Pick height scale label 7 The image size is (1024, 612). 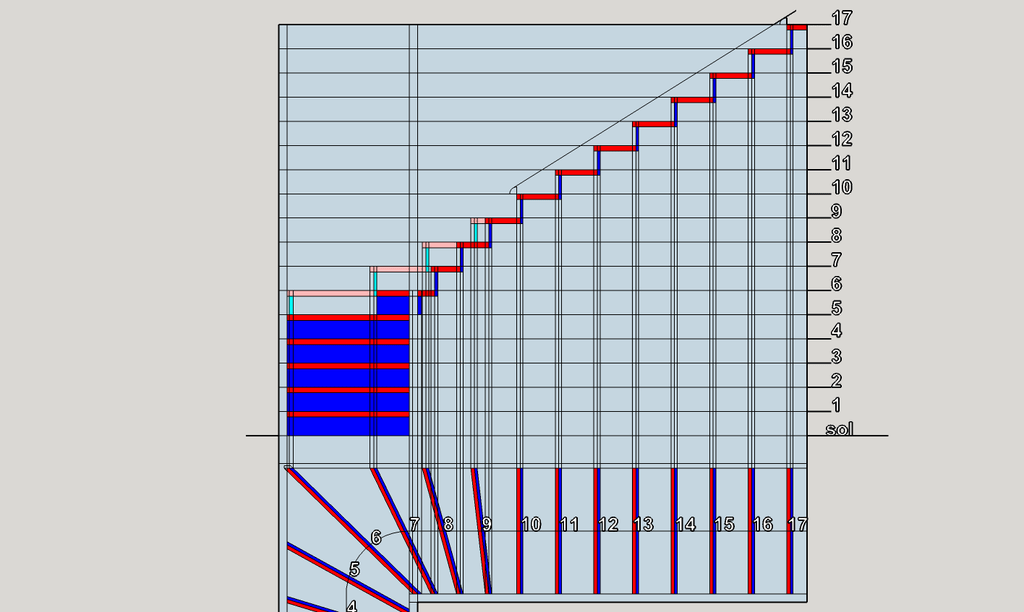pyautogui.click(x=836, y=260)
